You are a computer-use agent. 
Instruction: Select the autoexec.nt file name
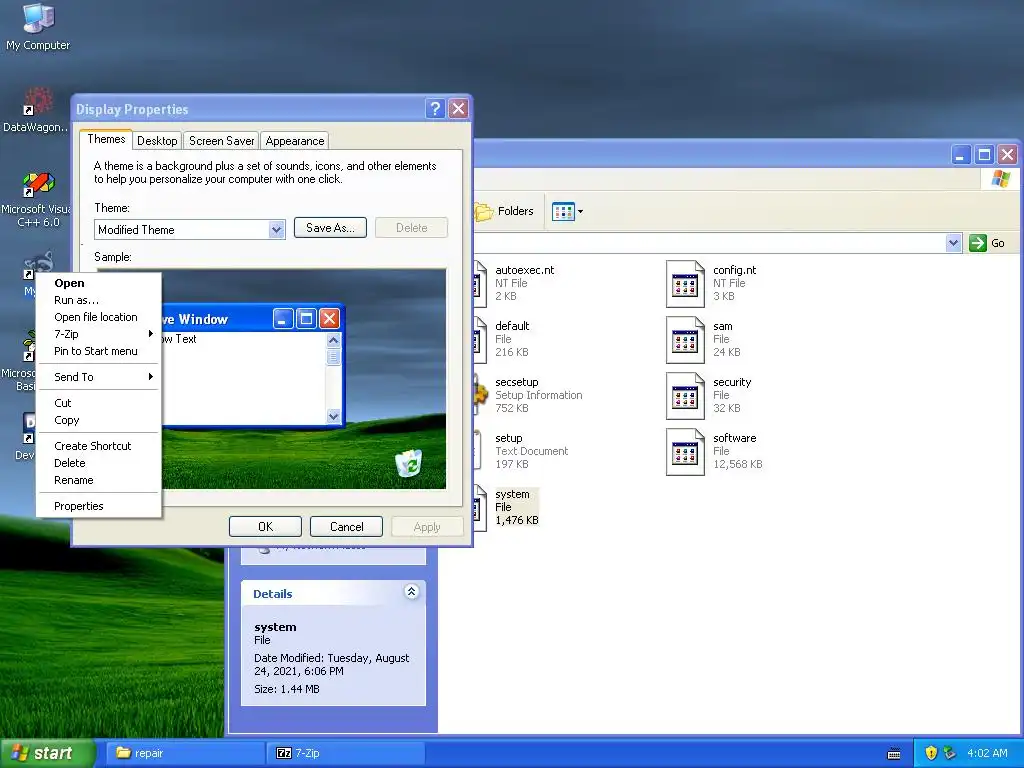pyautogui.click(x=524, y=270)
